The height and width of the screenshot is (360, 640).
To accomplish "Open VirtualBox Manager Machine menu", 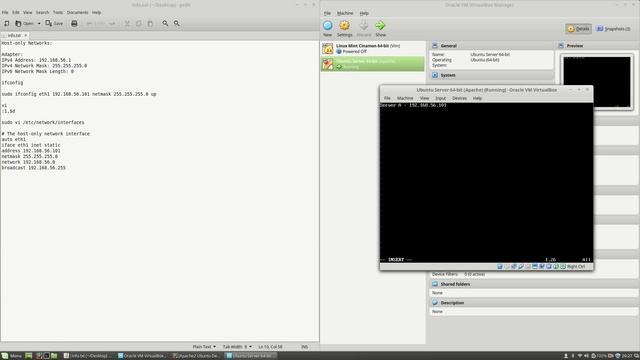I will 345,13.
